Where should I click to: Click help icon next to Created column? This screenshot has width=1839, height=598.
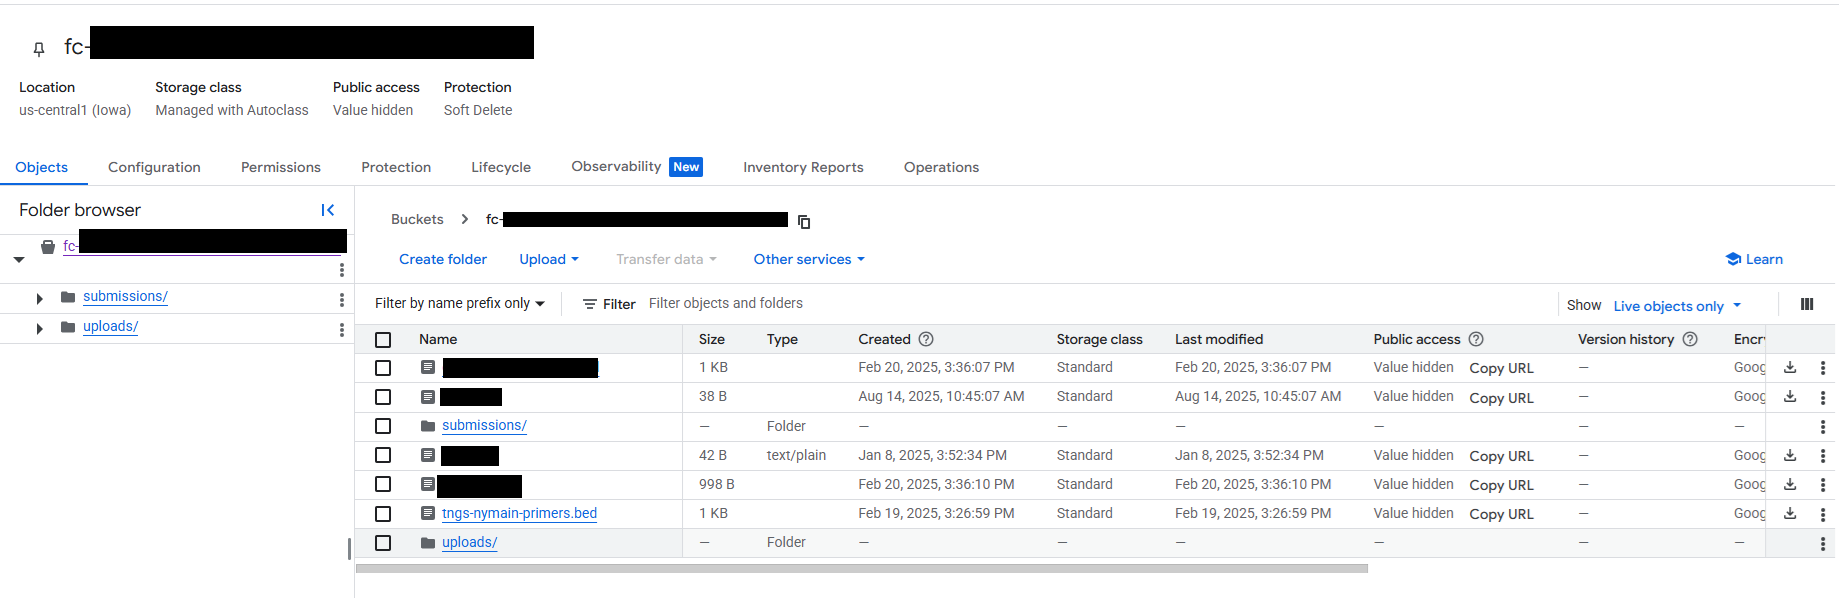pos(926,339)
